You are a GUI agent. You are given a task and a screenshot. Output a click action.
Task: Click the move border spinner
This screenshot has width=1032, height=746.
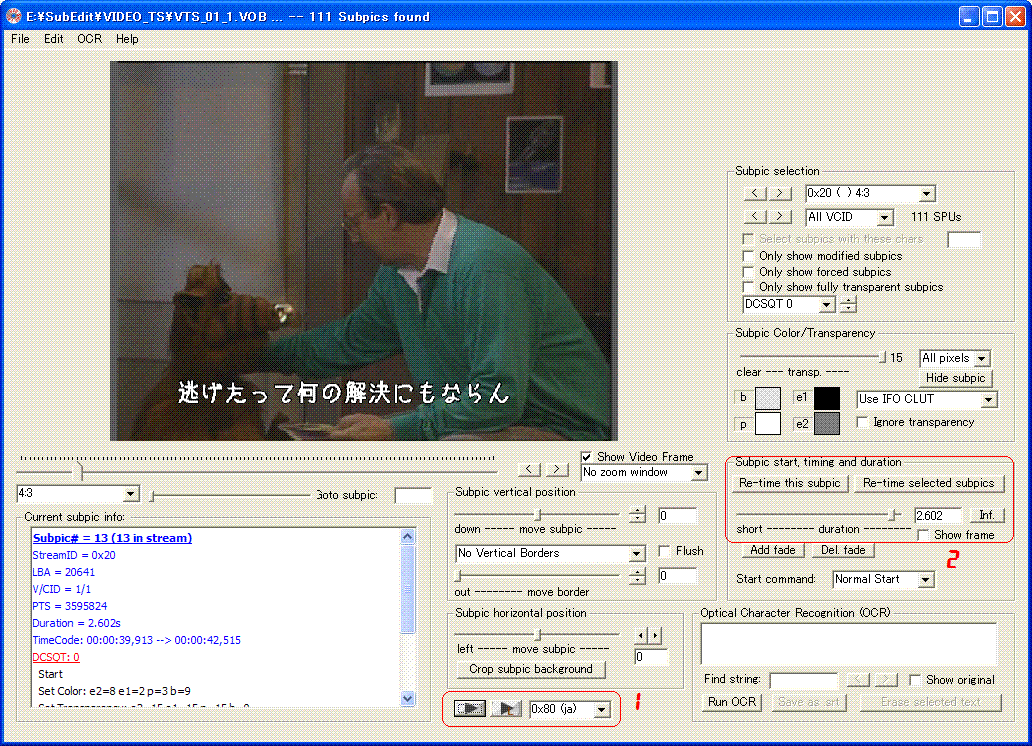point(637,576)
